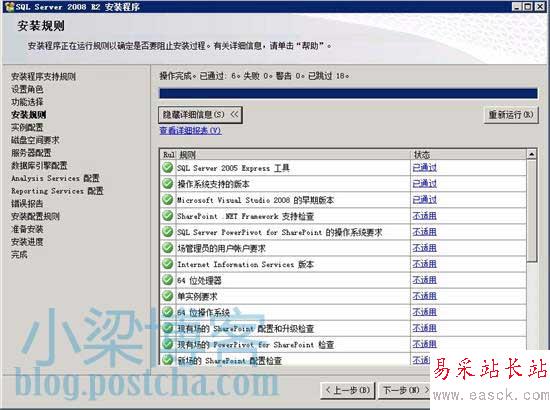Click the rules list scrollbar thumb
The height and width of the screenshot is (410, 550).
click(x=532, y=210)
